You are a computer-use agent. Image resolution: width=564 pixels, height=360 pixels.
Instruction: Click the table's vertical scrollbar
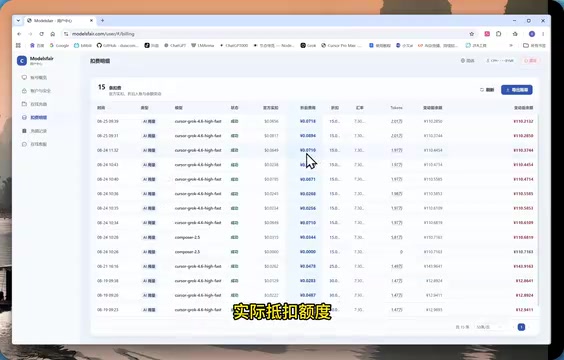pos(538,210)
